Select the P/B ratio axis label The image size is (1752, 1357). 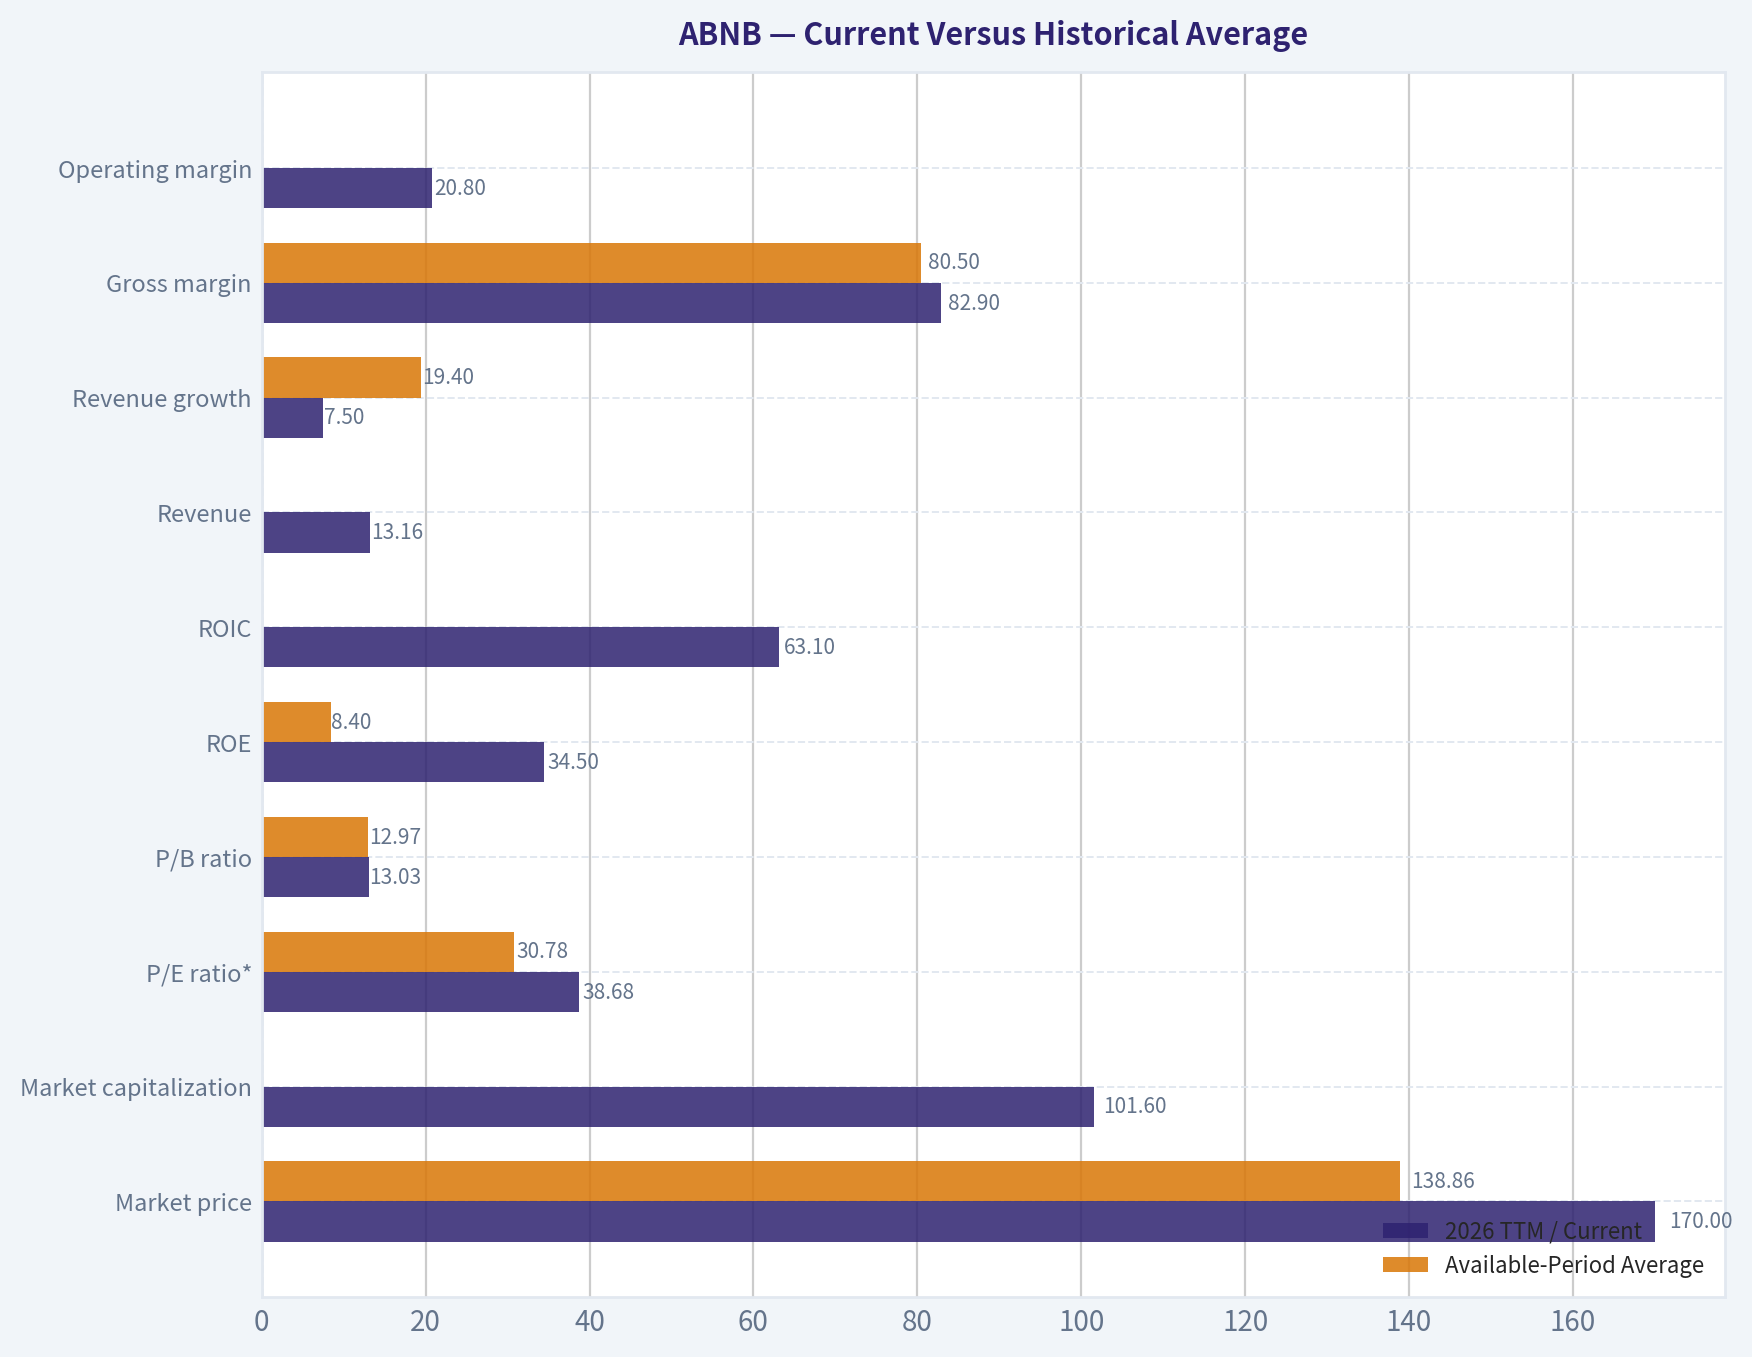(x=204, y=859)
